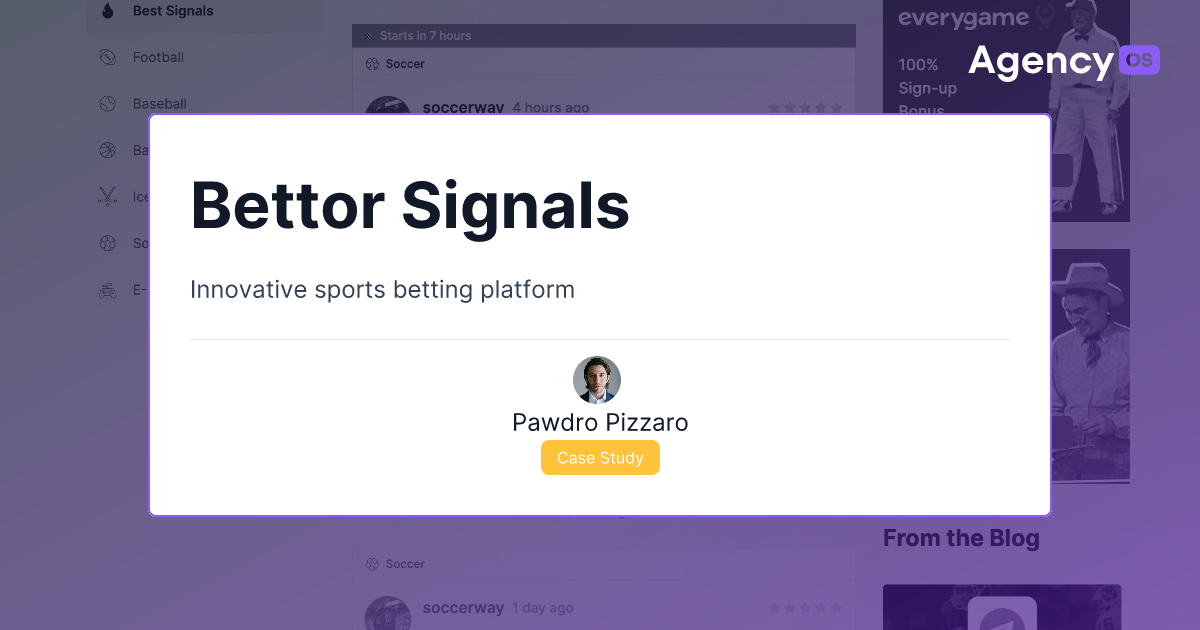Set the fifth star on the rating control
This screenshot has width=1200, height=630.
click(838, 107)
